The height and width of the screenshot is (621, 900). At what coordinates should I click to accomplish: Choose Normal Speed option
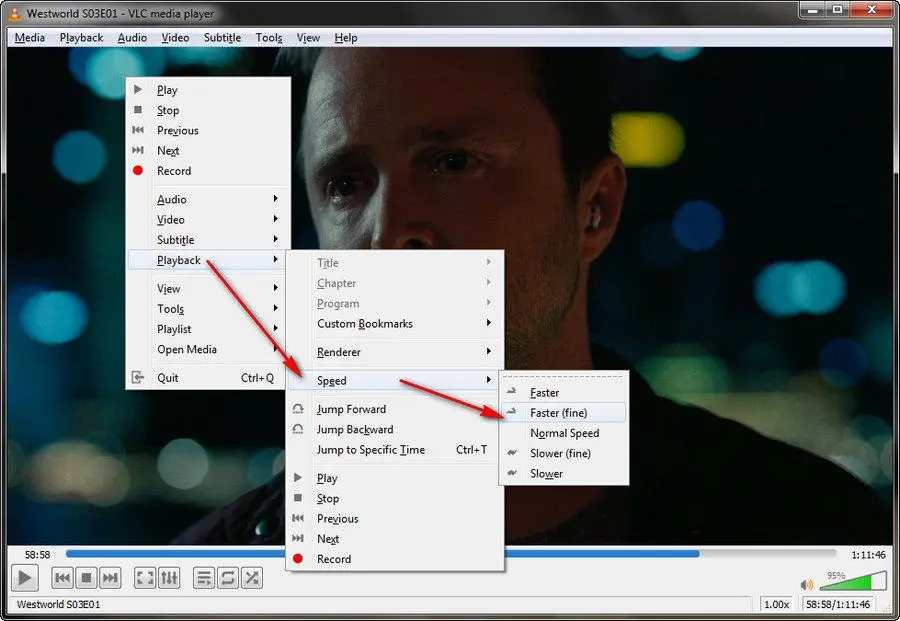[564, 433]
